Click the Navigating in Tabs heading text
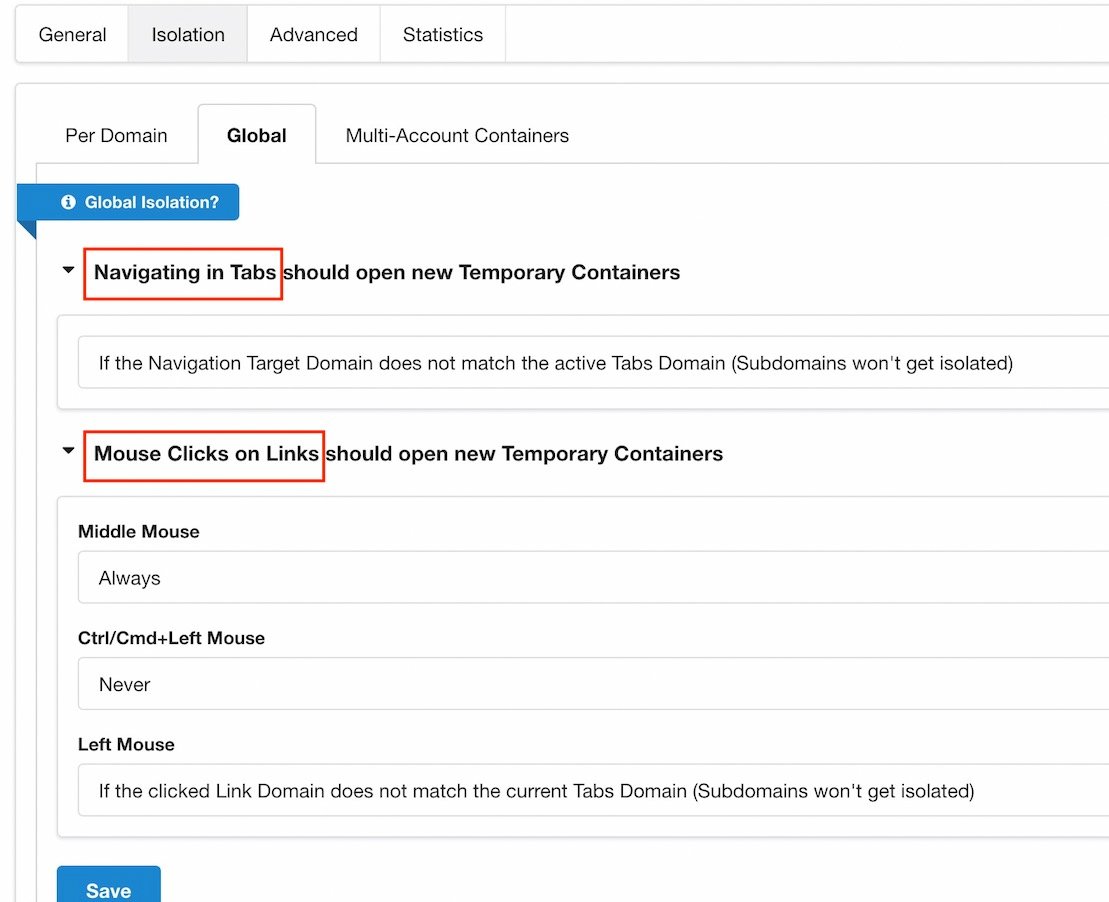The width and height of the screenshot is (1109, 902). coord(185,273)
